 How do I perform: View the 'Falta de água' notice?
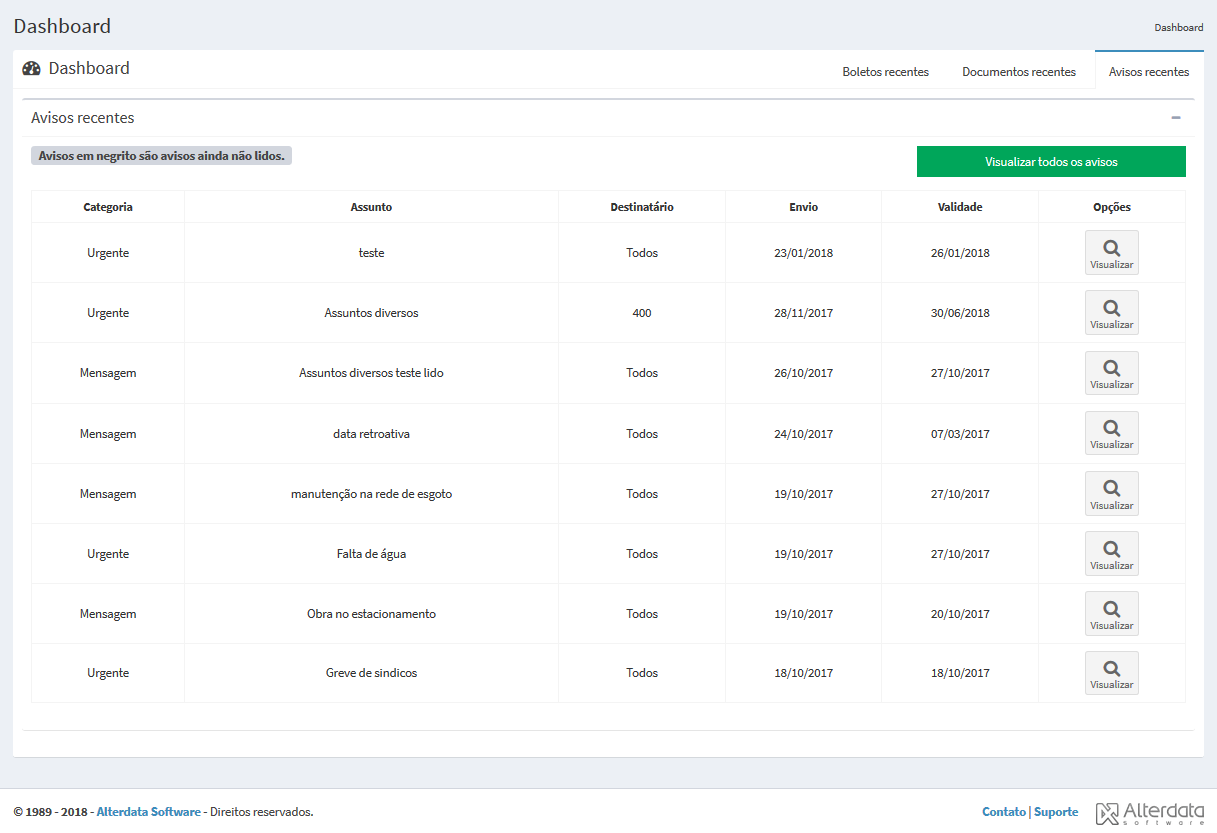(x=1111, y=554)
